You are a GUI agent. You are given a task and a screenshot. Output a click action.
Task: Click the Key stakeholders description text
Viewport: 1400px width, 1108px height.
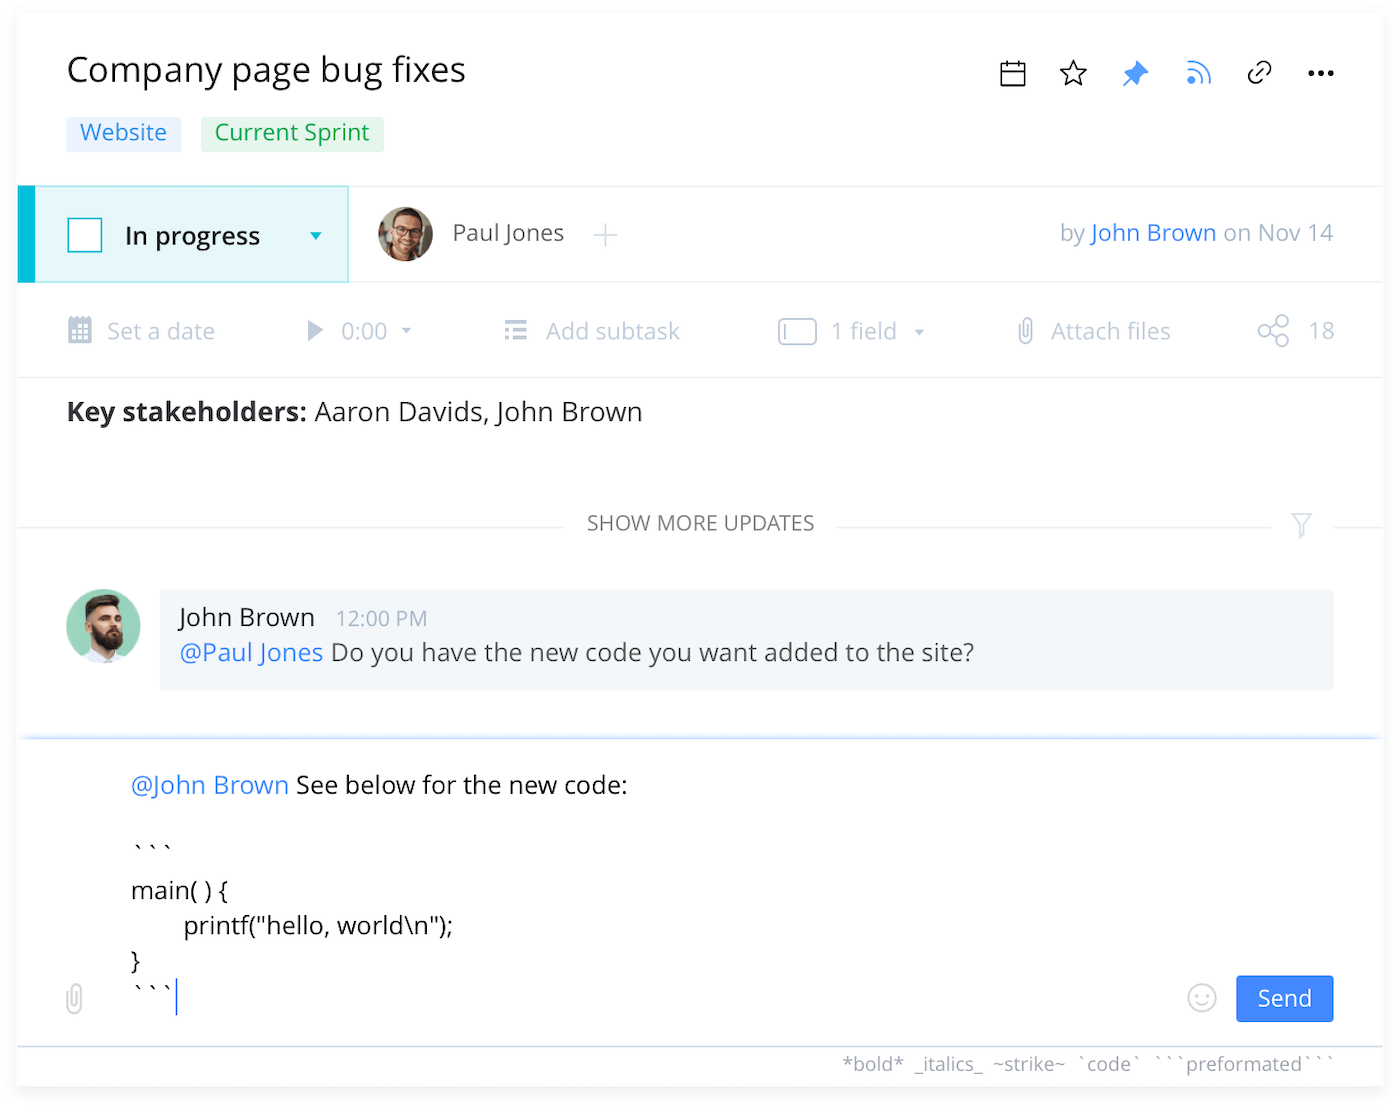pyautogui.click(x=354, y=412)
